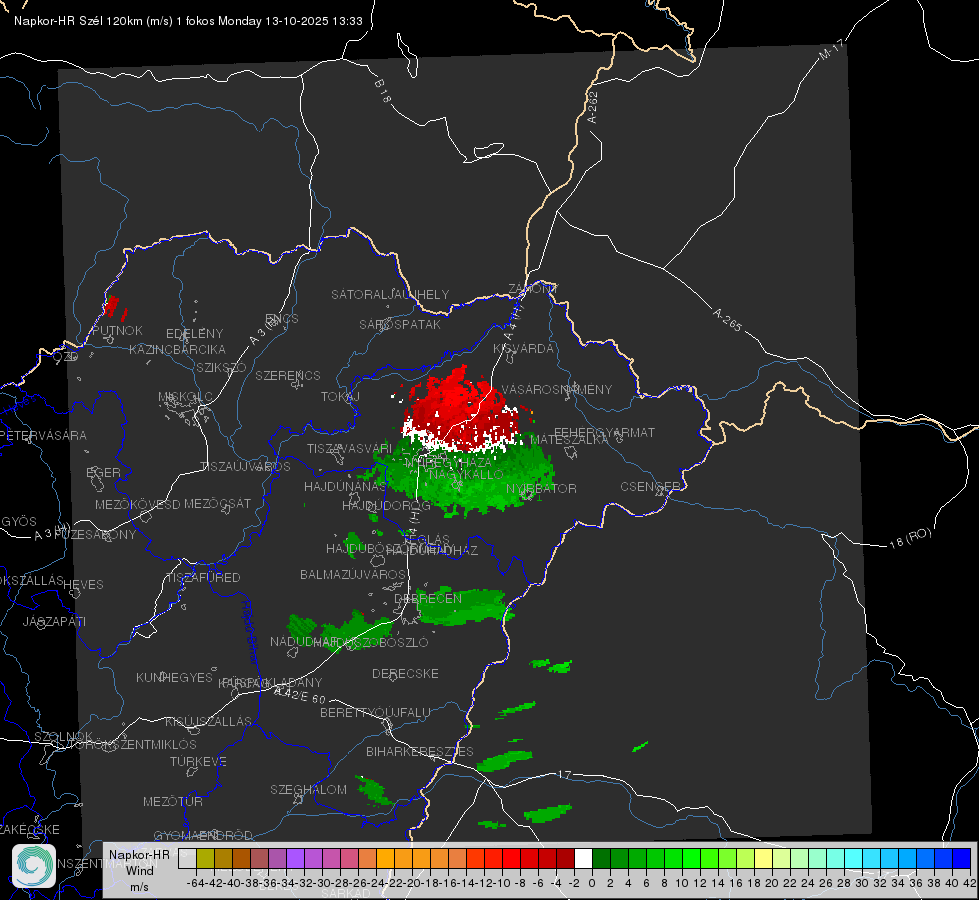The image size is (979, 900).
Task: Click the SÁTORALJAÚJHELY label
Action: (x=390, y=294)
